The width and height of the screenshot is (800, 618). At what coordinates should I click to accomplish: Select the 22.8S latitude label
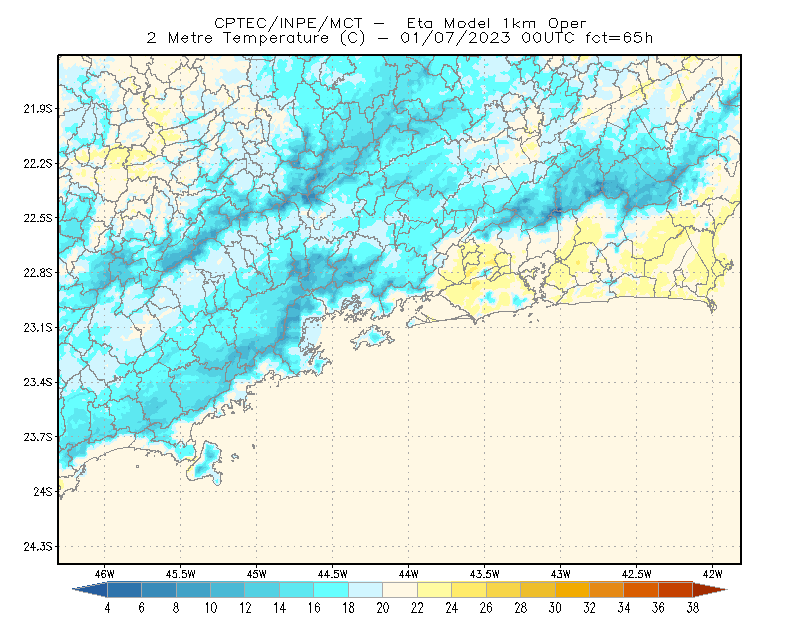tap(38, 273)
